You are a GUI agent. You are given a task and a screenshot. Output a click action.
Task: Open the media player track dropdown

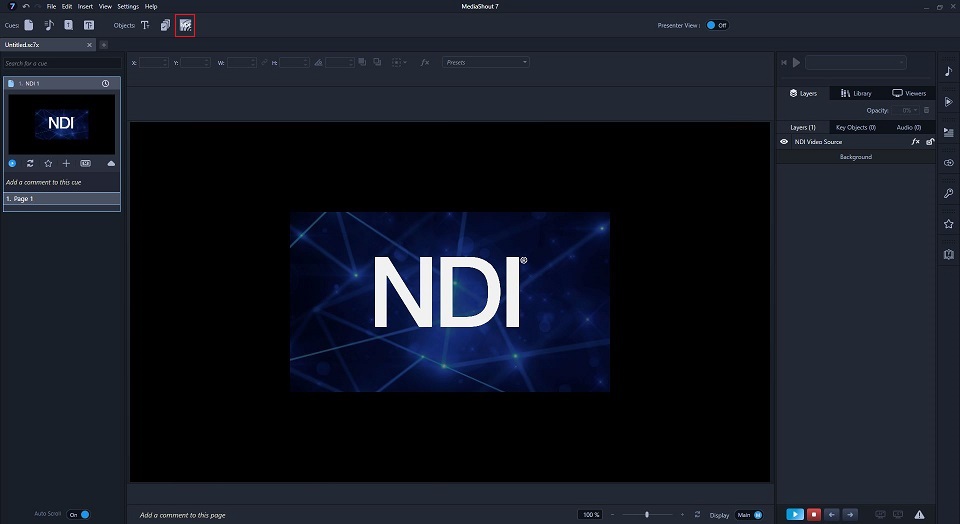pos(855,62)
